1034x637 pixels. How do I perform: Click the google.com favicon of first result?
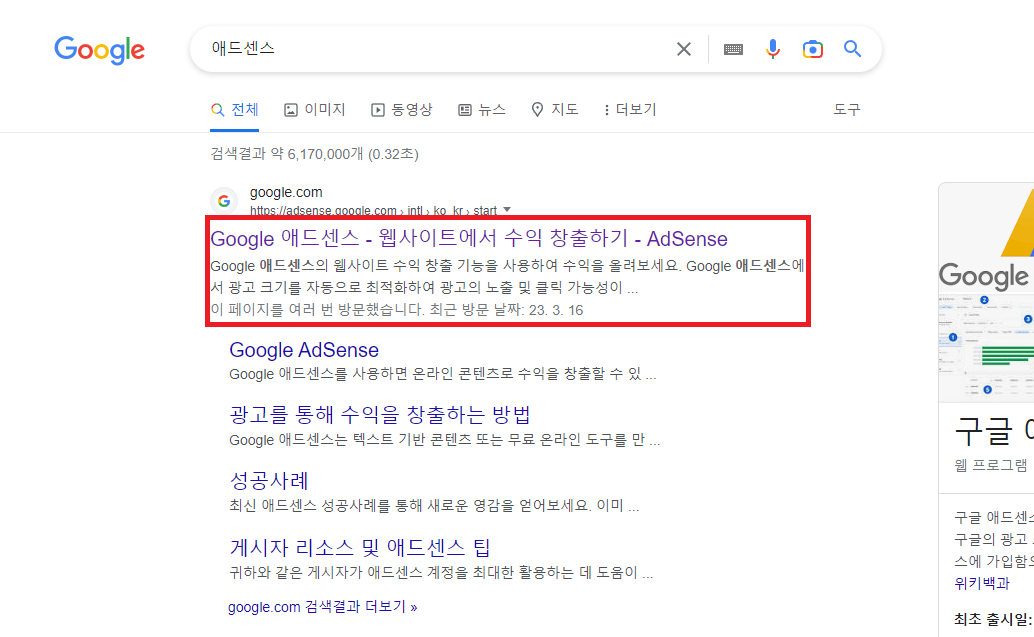pos(224,201)
